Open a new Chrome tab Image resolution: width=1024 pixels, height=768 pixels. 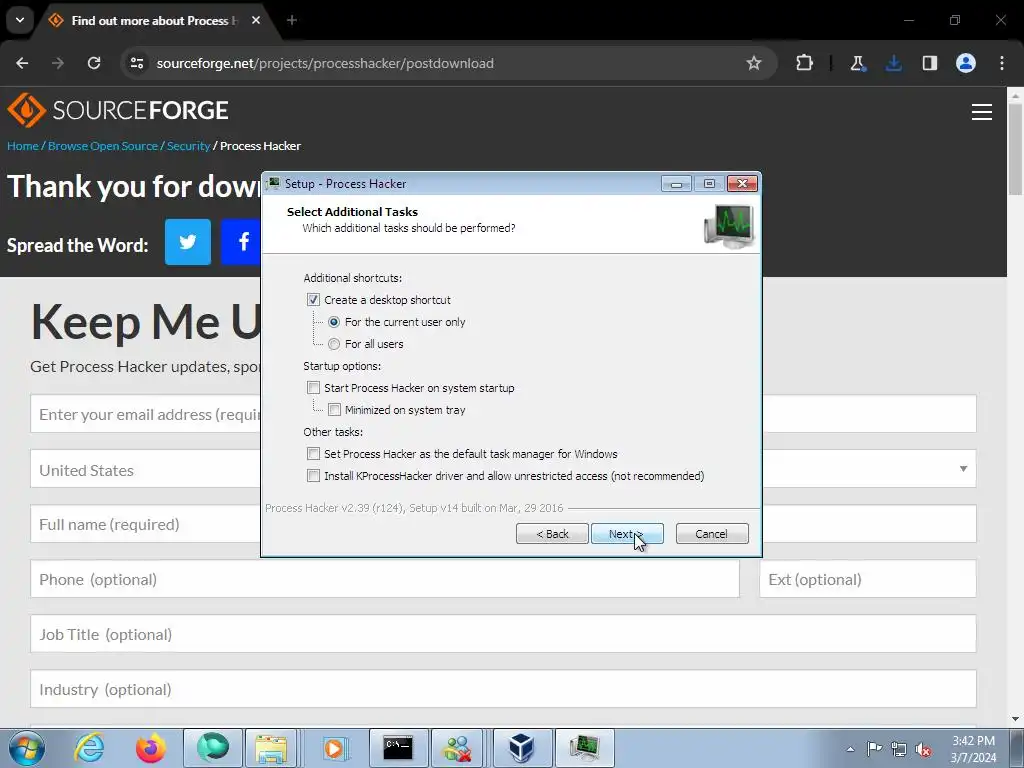click(x=292, y=20)
